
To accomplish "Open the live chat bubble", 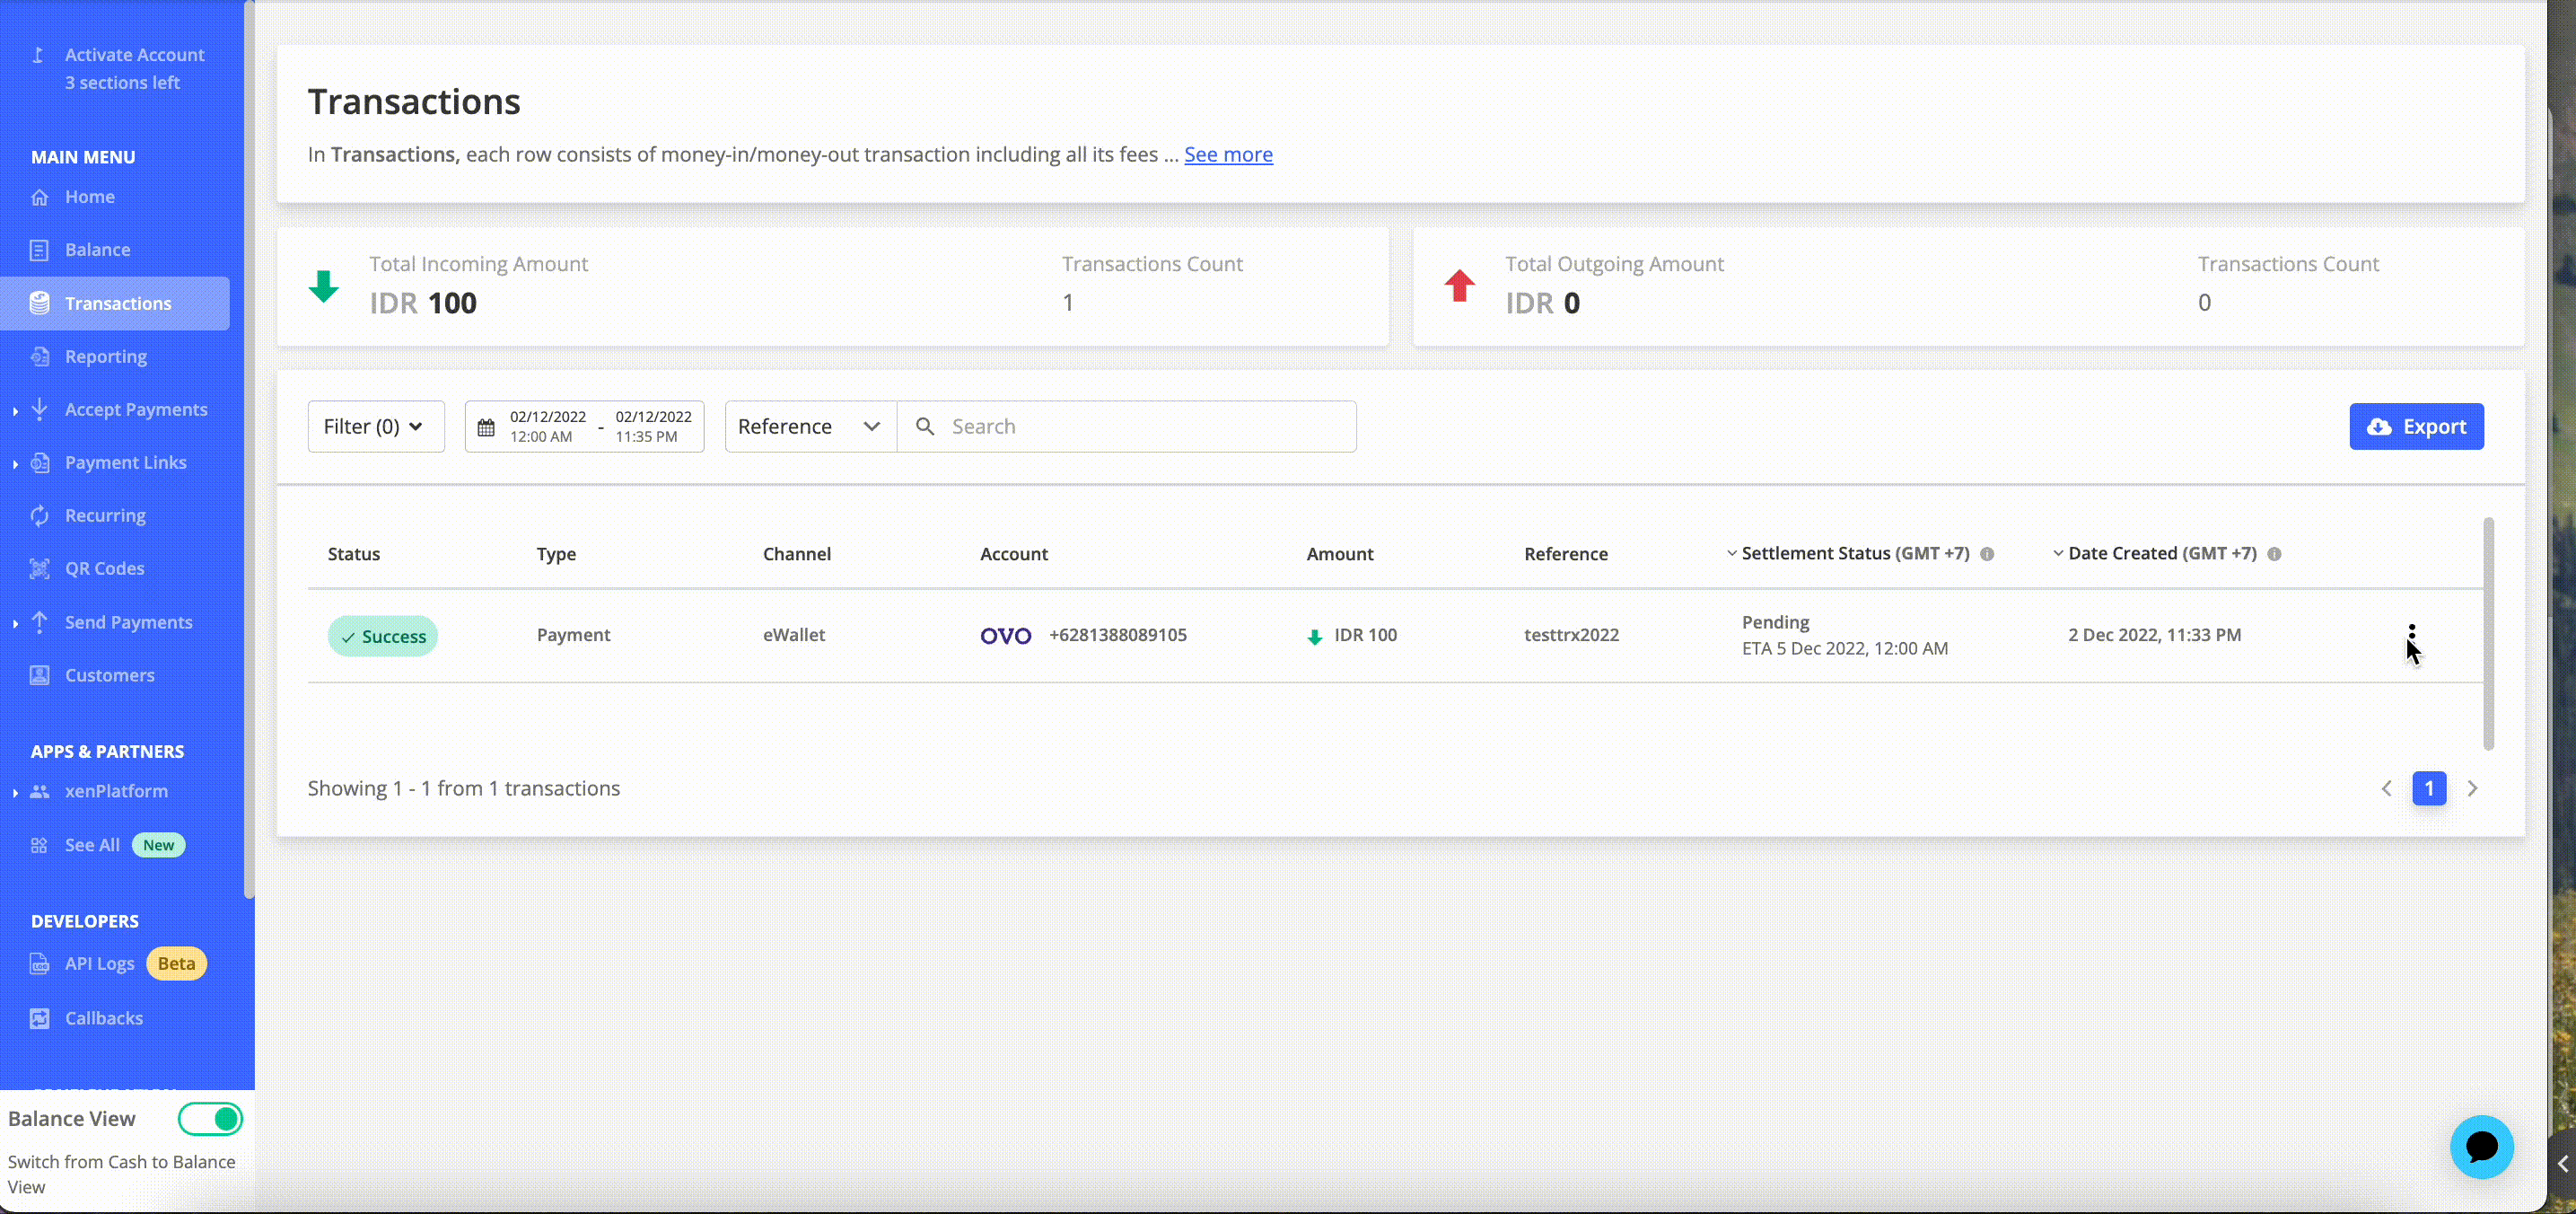I will (x=2481, y=1147).
